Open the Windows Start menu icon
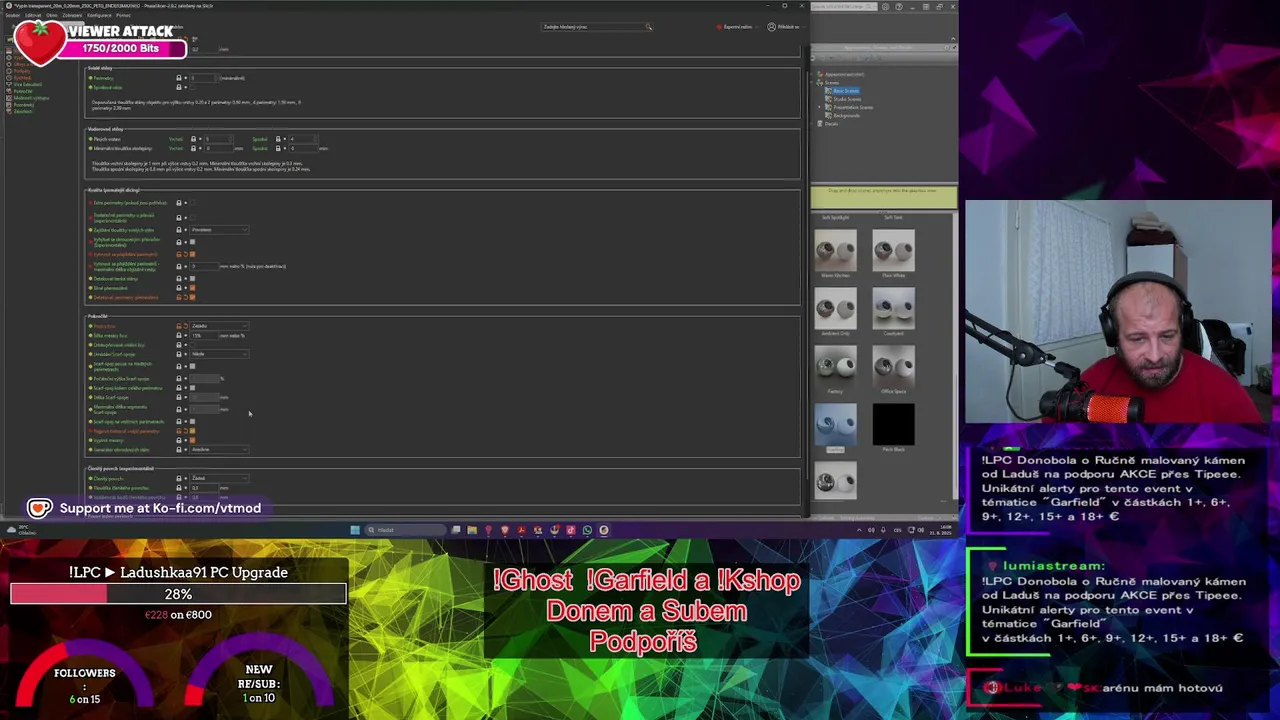 tap(355, 530)
